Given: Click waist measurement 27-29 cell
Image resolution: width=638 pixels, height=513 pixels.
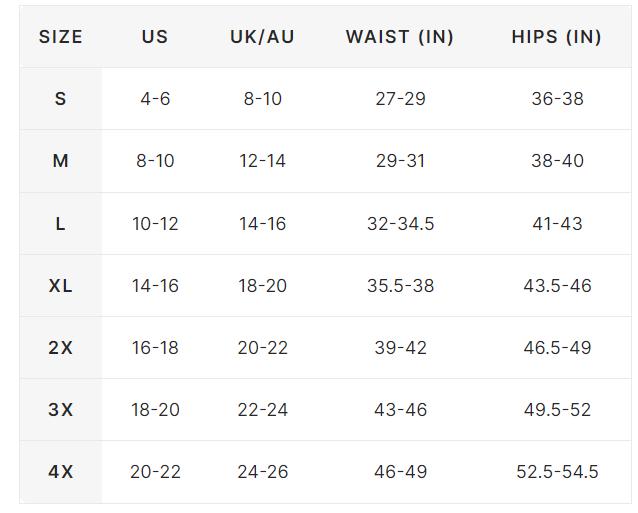Looking at the screenshot, I should 400,99.
